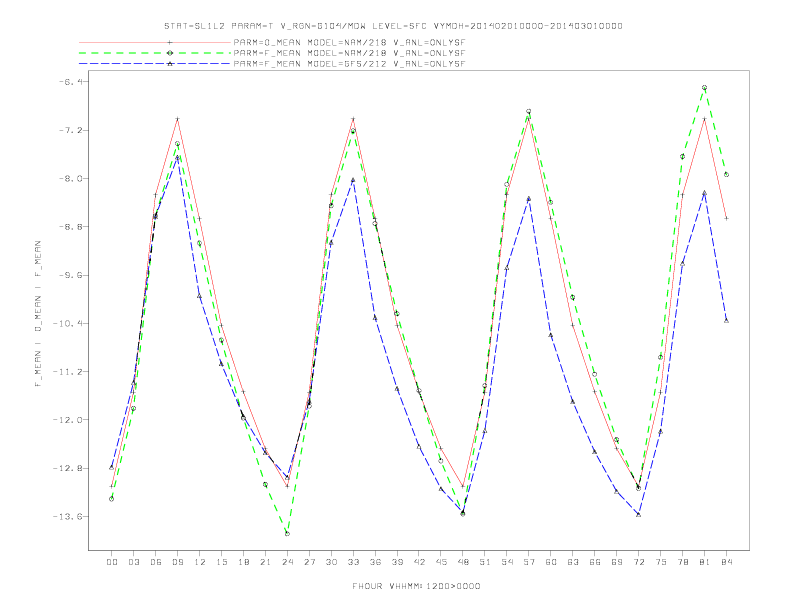Click the blue dashed line sample in legend

[155, 64]
